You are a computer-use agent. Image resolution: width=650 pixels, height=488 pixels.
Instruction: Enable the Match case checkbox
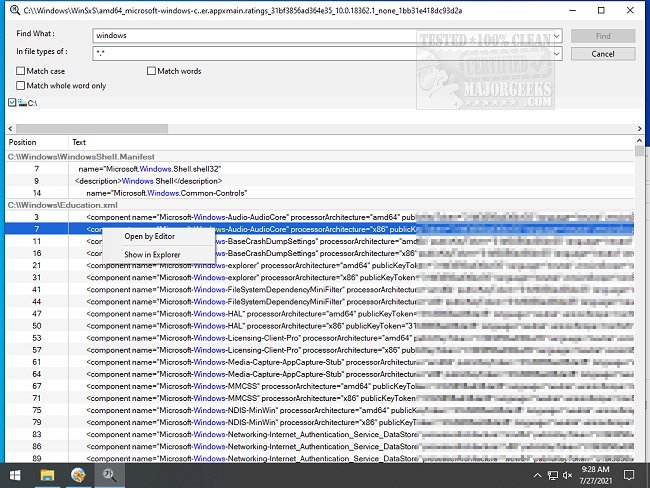(20, 71)
